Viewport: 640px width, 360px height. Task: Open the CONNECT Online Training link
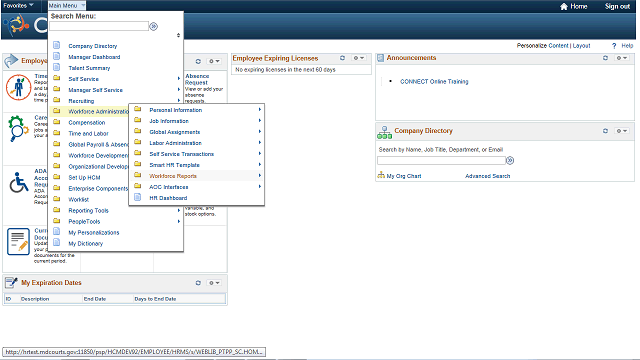click(x=434, y=82)
